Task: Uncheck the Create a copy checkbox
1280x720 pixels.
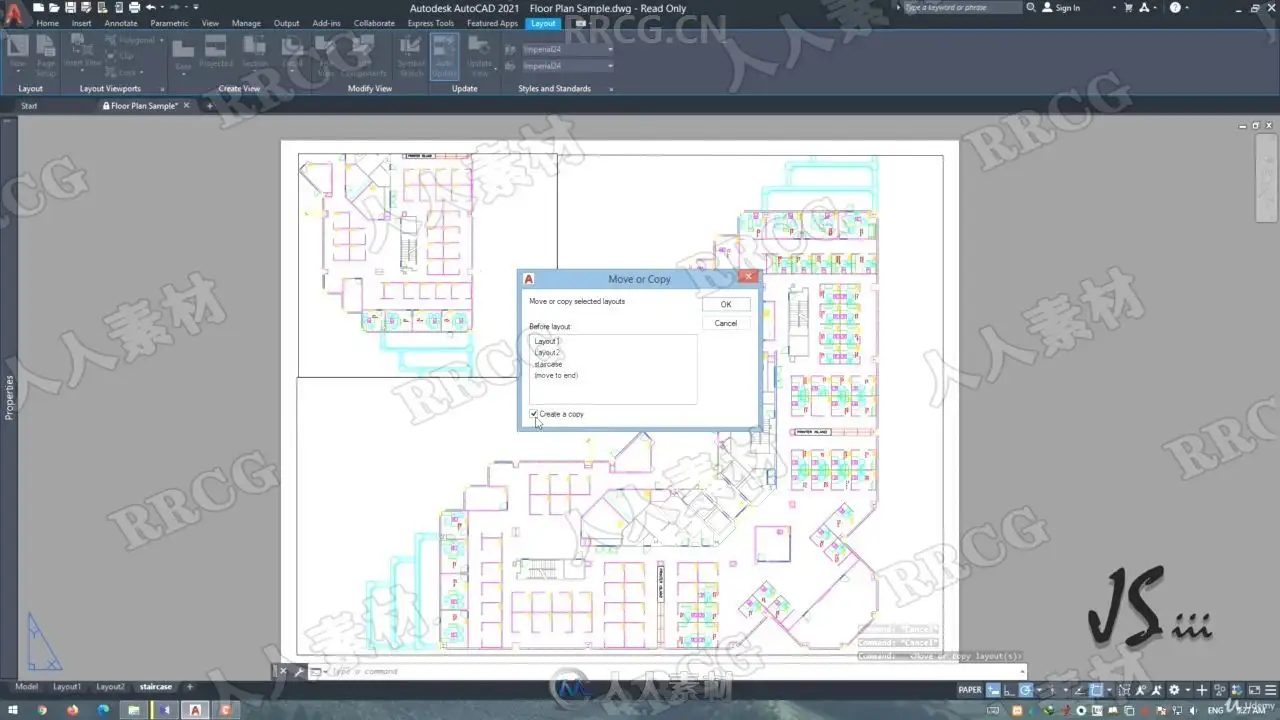Action: (x=534, y=414)
